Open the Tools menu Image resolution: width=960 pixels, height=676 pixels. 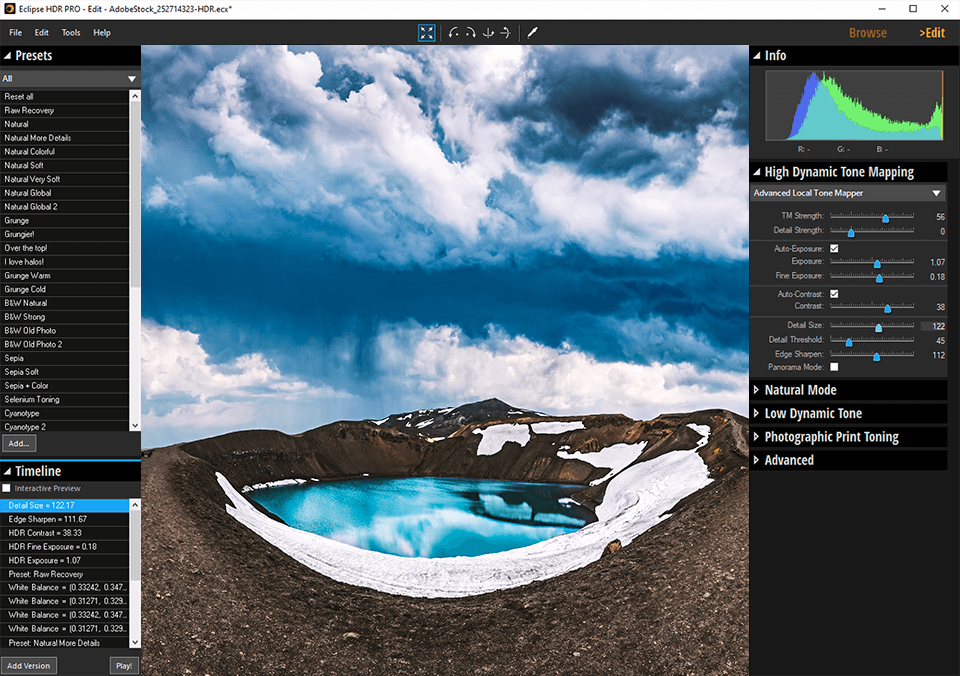70,32
